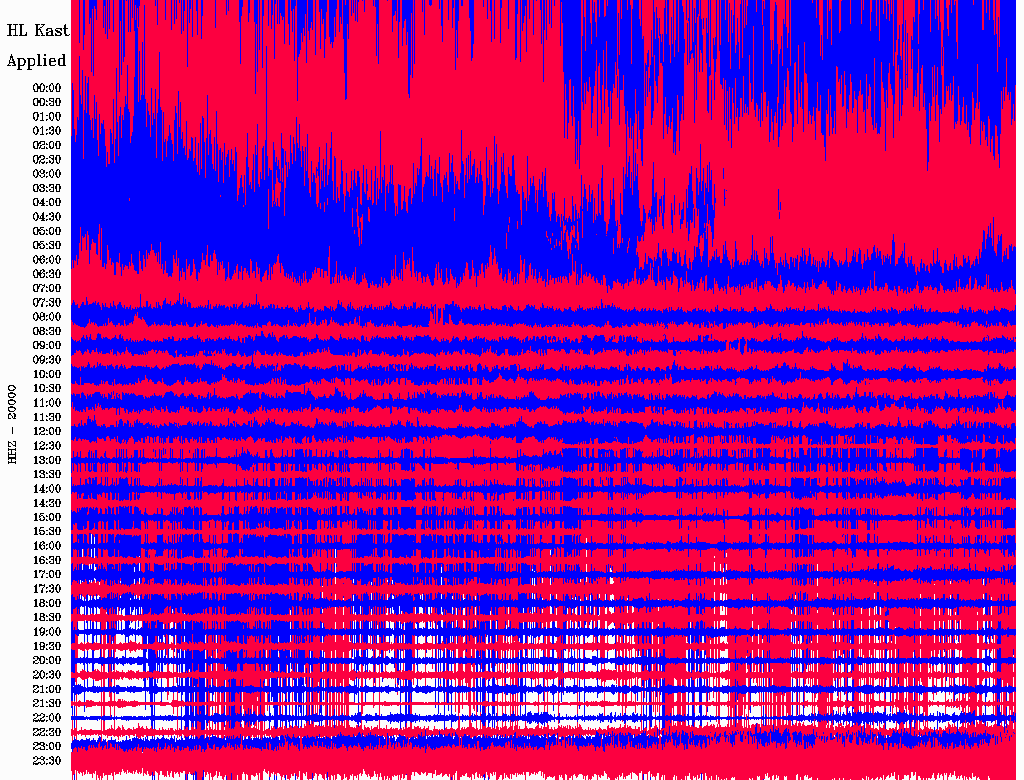Select the 'Applied' header text
Screen dimensions: 1024x780
37,61
